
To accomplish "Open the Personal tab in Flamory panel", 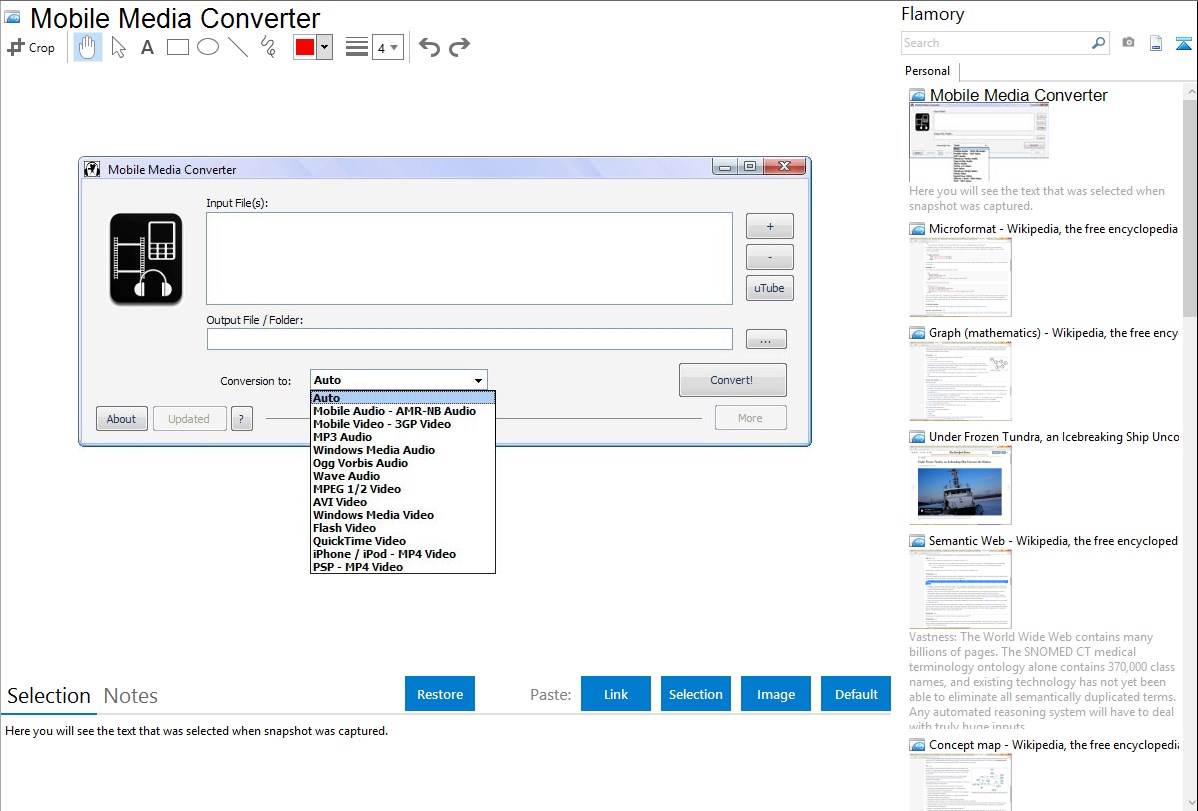I will coord(927,71).
